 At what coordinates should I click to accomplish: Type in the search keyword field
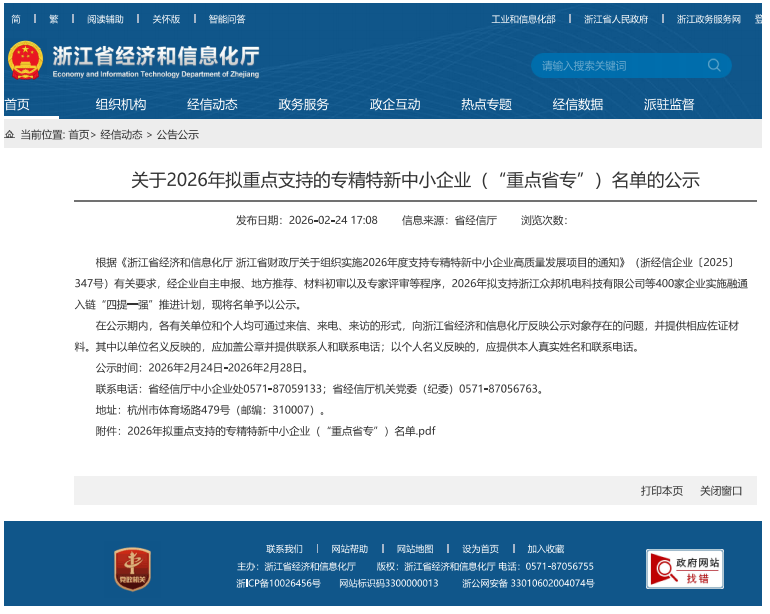(620, 66)
